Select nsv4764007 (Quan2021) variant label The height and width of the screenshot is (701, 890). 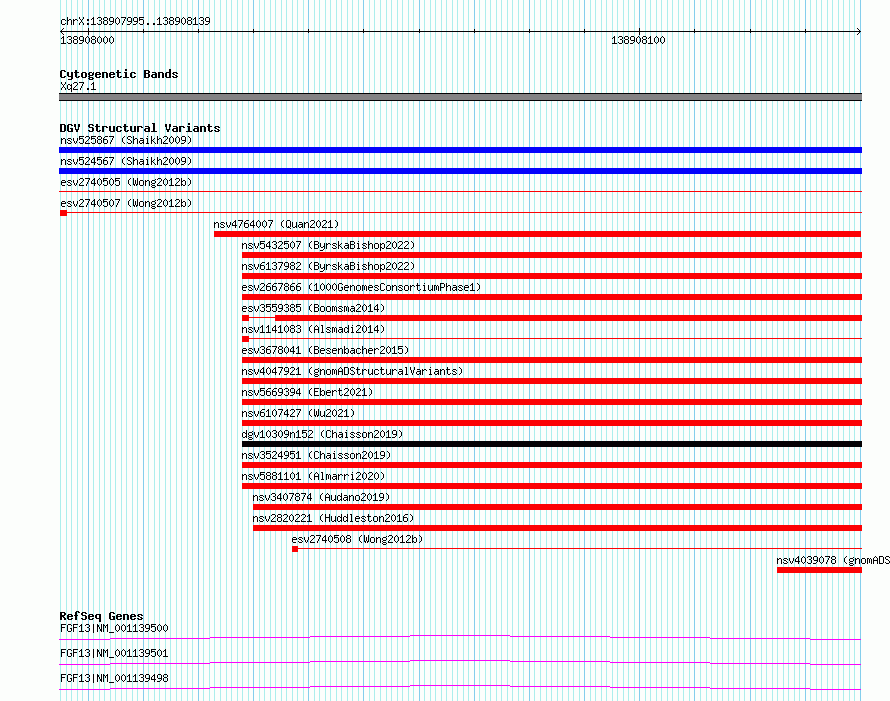[x=276, y=224]
